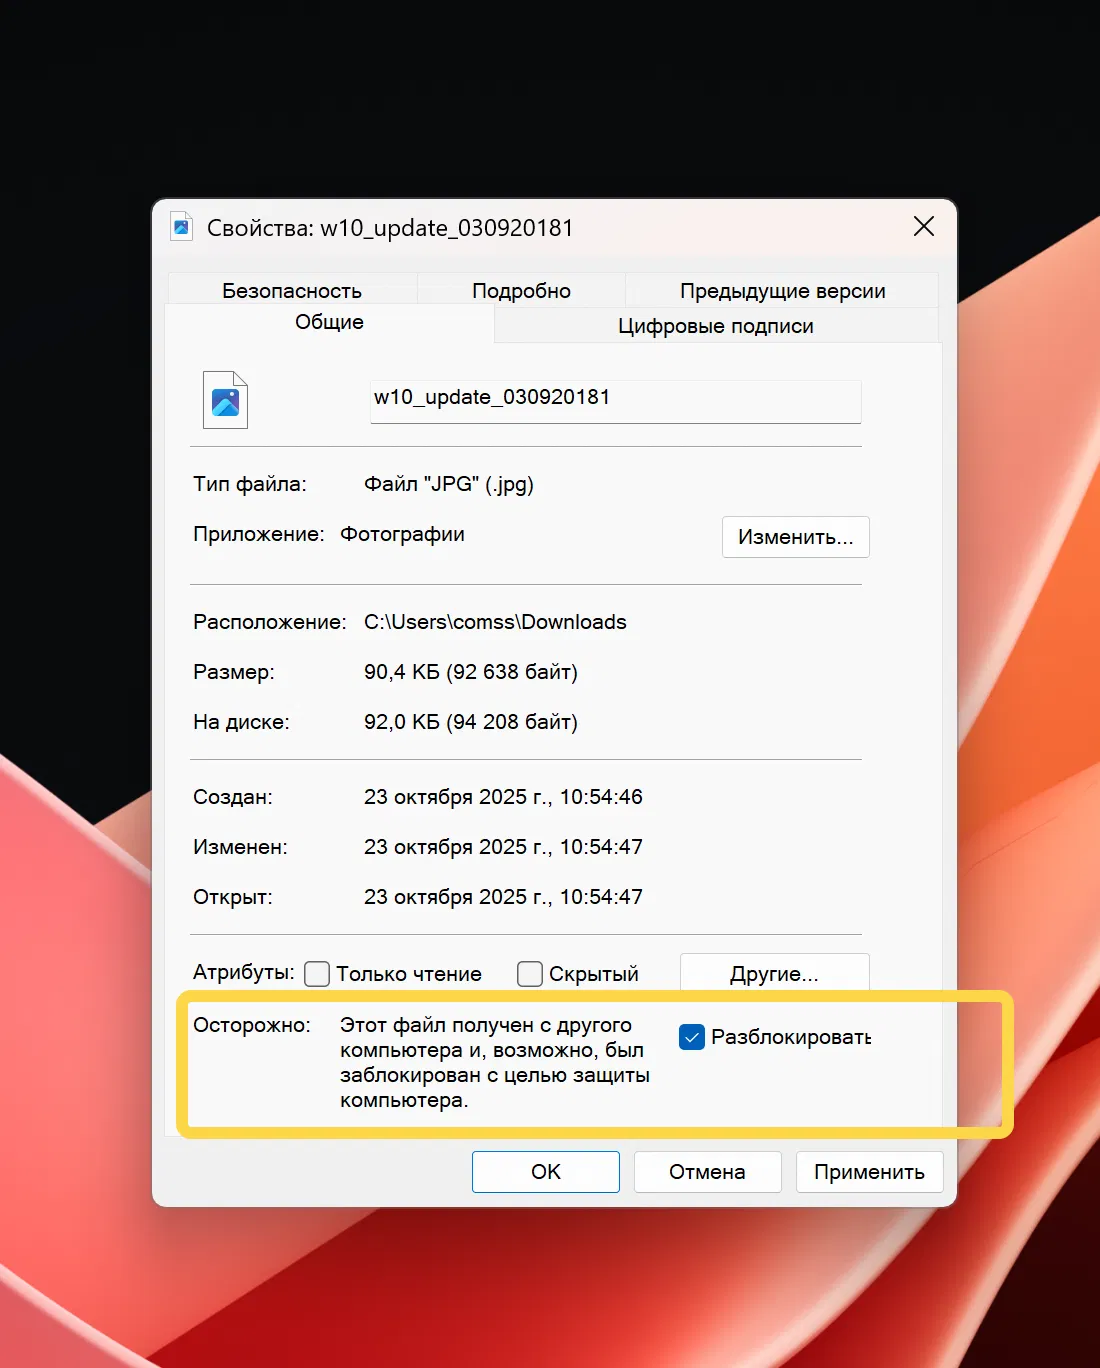Click the Изменен date value
This screenshot has width=1100, height=1368.
(503, 847)
